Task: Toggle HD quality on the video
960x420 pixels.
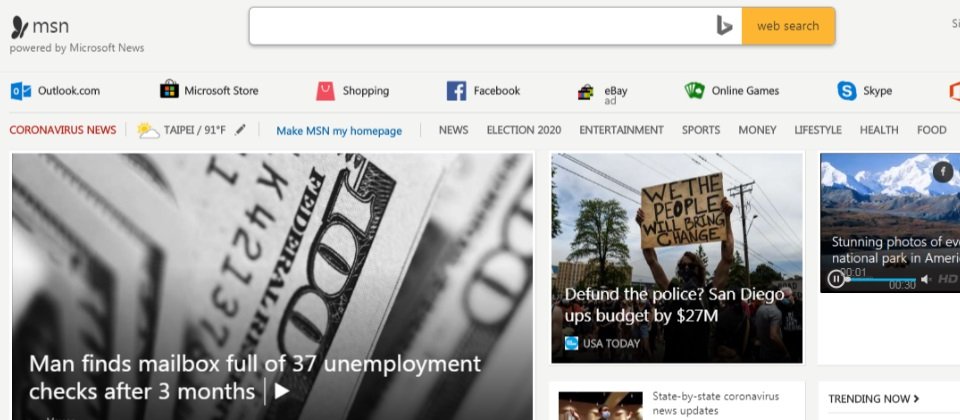Action: click(947, 279)
